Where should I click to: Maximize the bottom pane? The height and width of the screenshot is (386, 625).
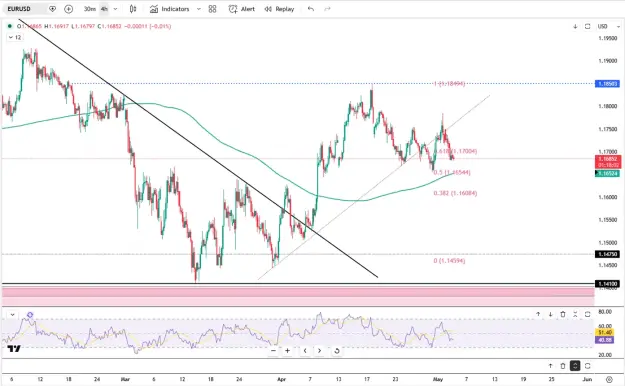tap(588, 366)
